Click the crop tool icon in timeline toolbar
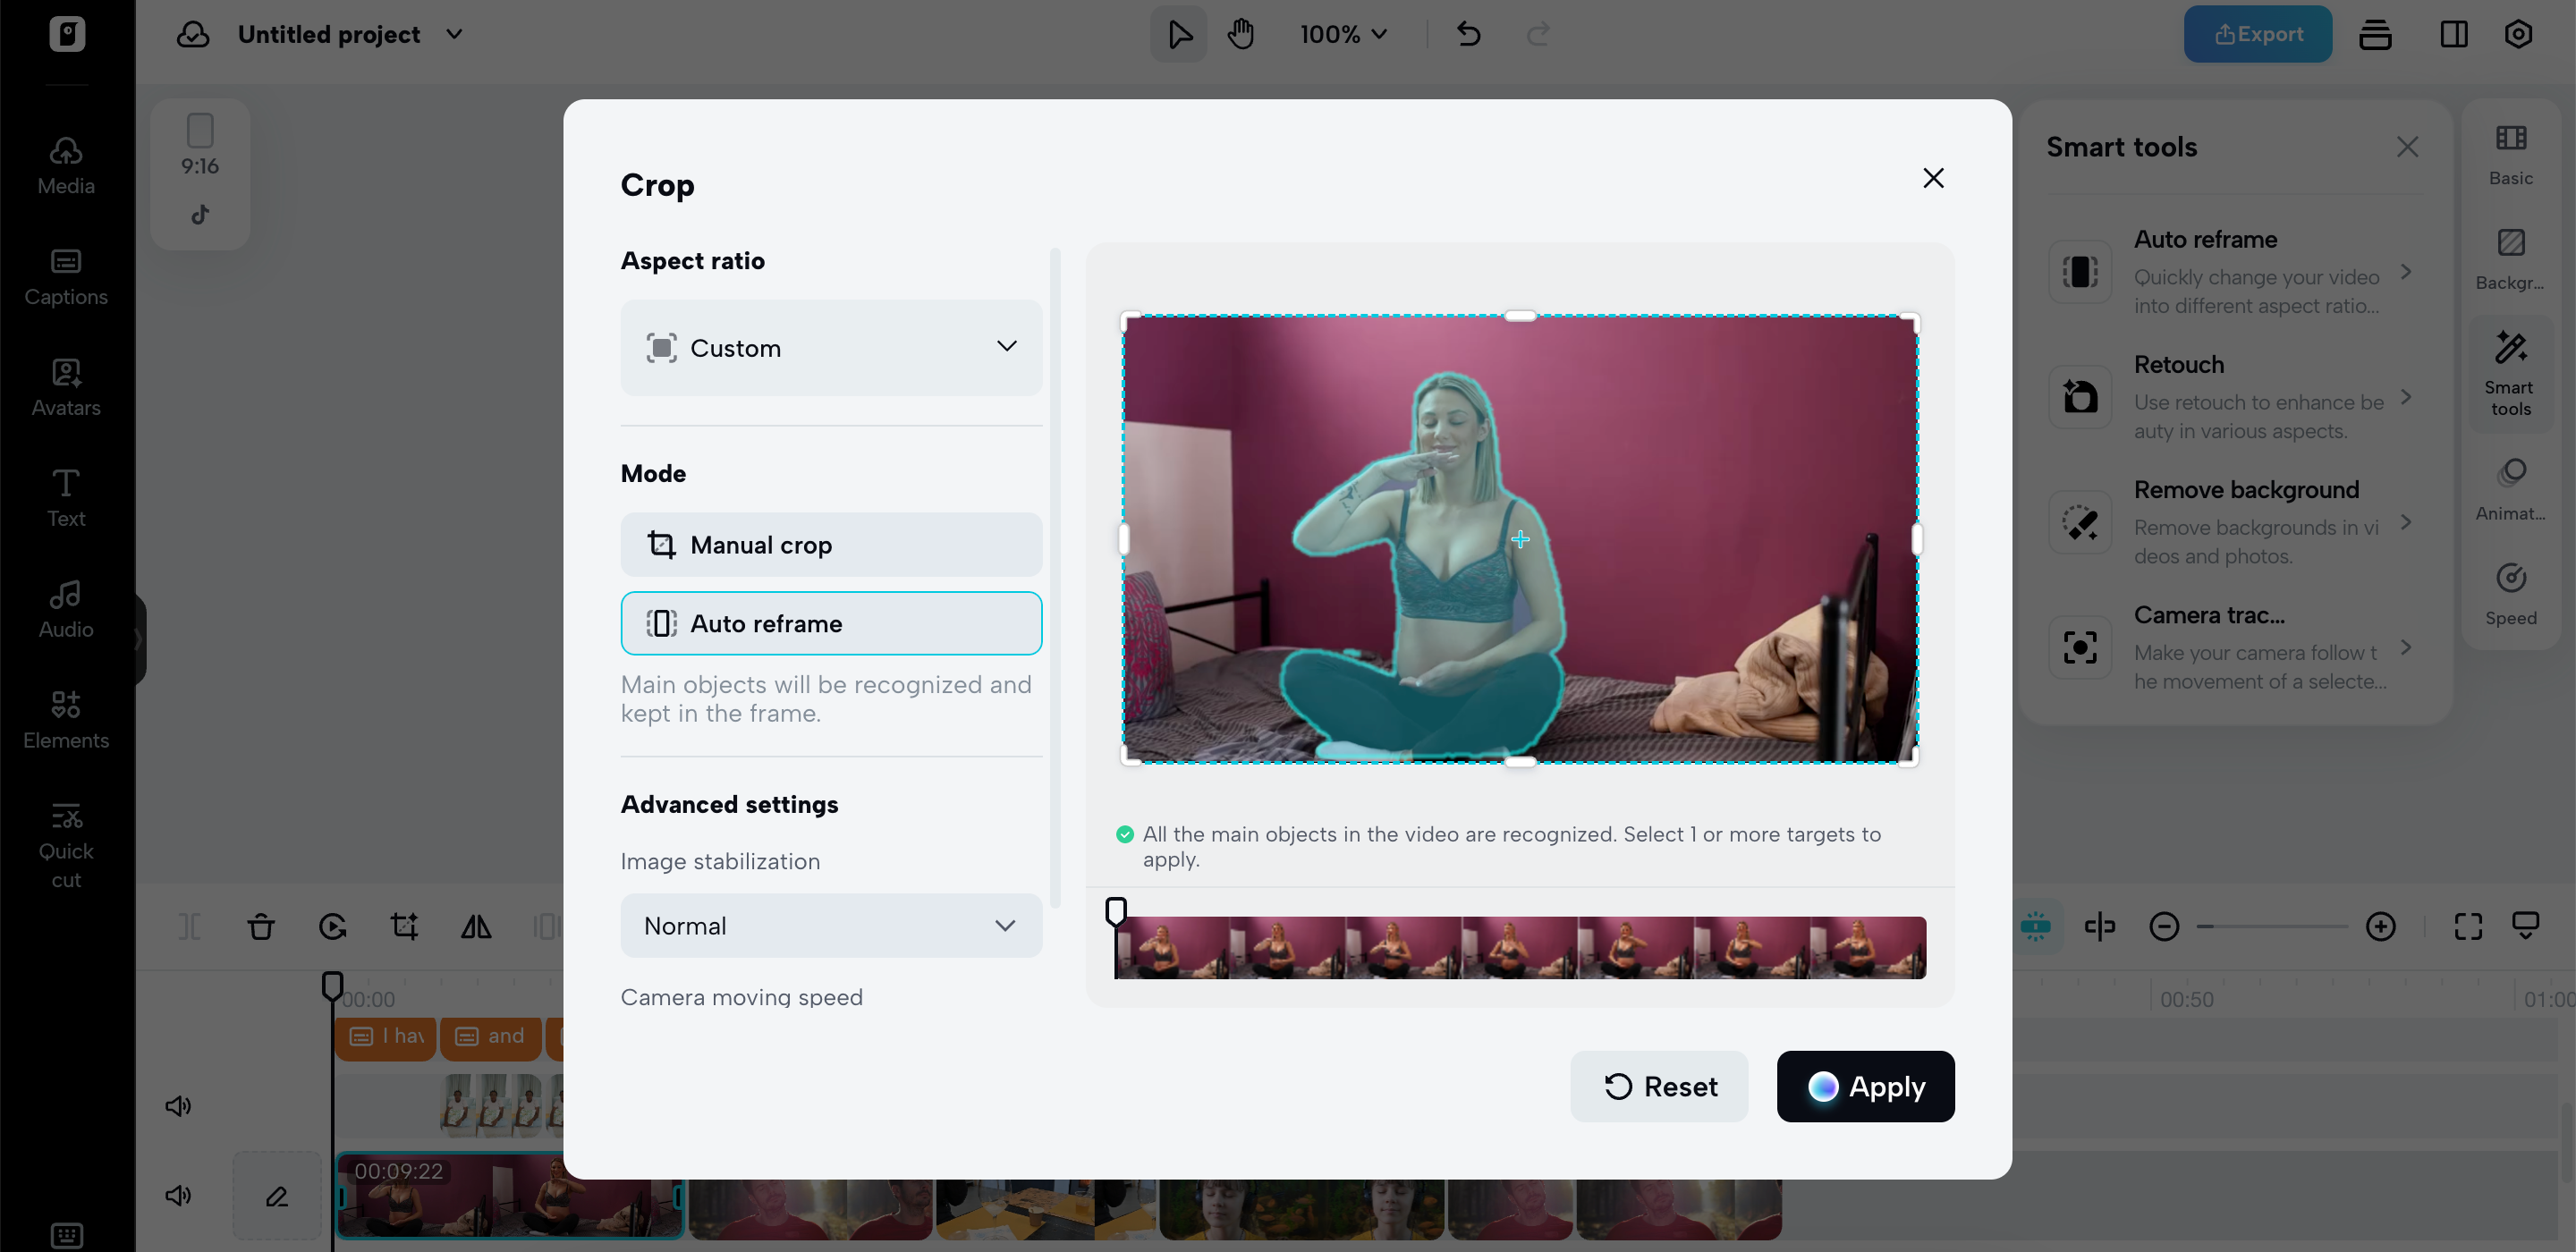Image resolution: width=2576 pixels, height=1252 pixels. click(x=404, y=926)
